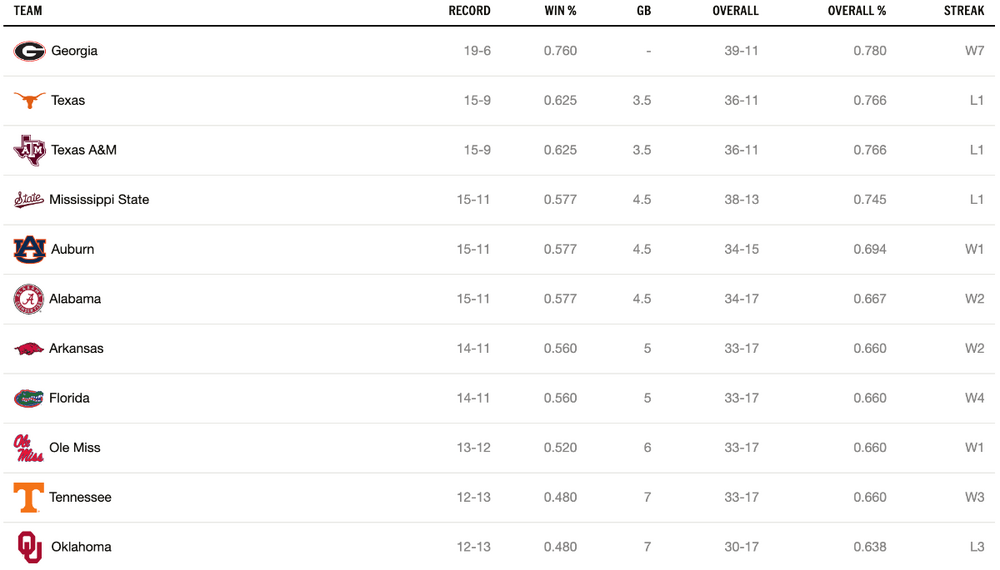
Task: Click the Georgia Bulldogs logo icon
Action: pyautogui.click(x=29, y=51)
